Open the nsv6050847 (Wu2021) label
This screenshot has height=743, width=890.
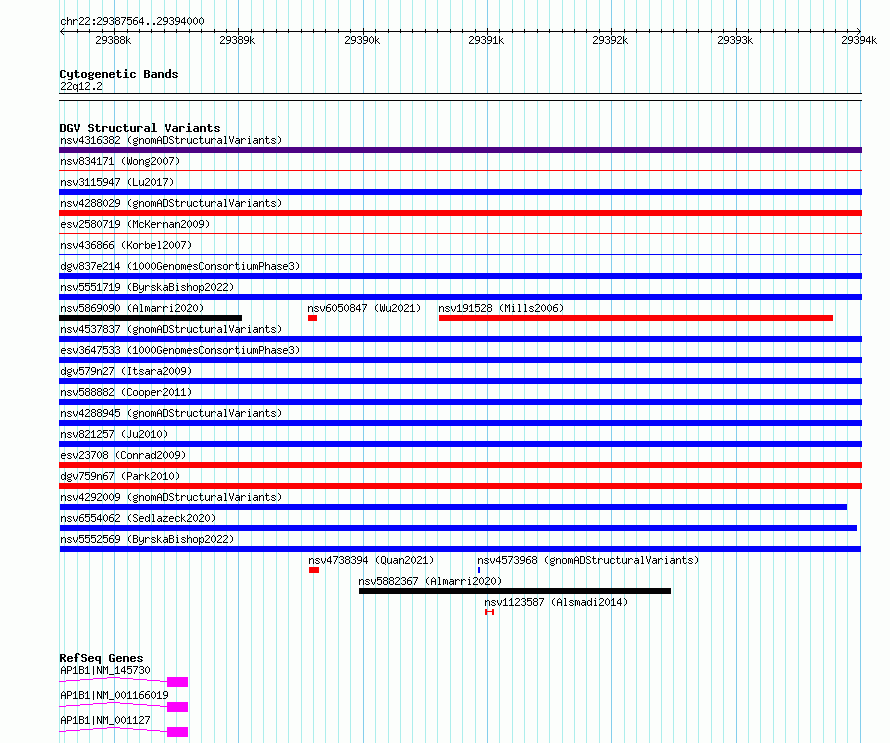364,308
